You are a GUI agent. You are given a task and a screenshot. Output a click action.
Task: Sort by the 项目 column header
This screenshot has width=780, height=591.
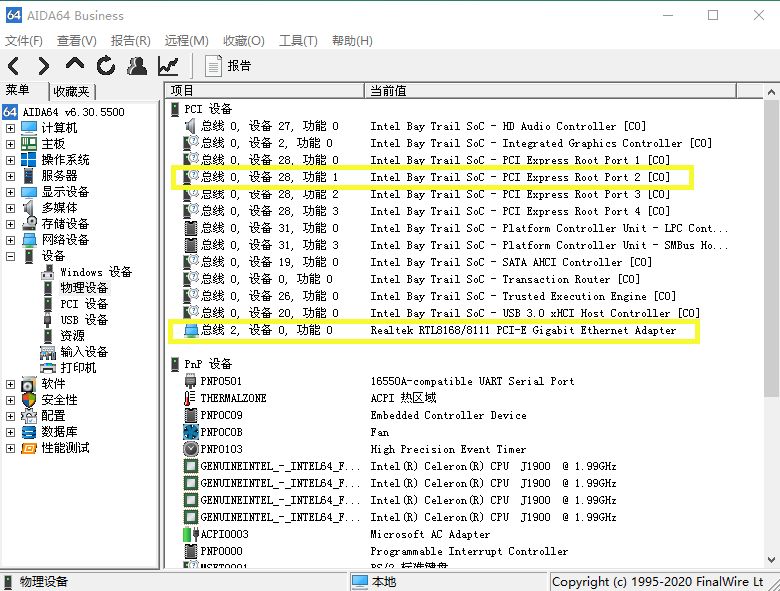[x=265, y=91]
